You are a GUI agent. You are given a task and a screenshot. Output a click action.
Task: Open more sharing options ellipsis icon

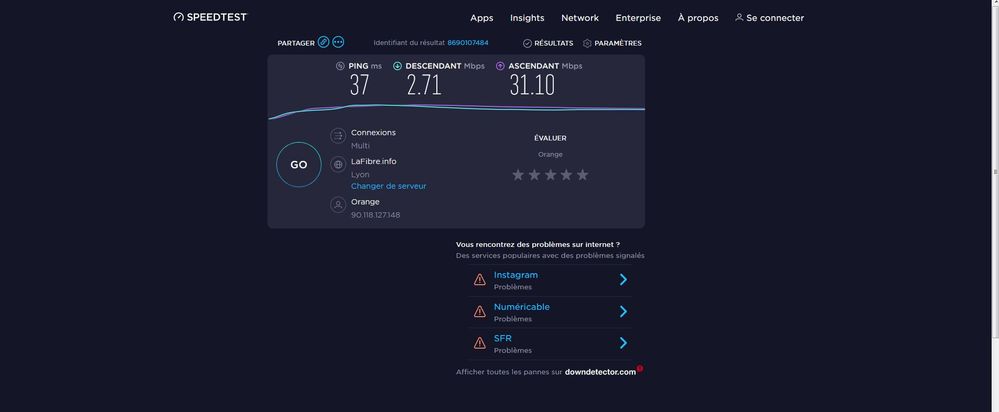tap(338, 42)
